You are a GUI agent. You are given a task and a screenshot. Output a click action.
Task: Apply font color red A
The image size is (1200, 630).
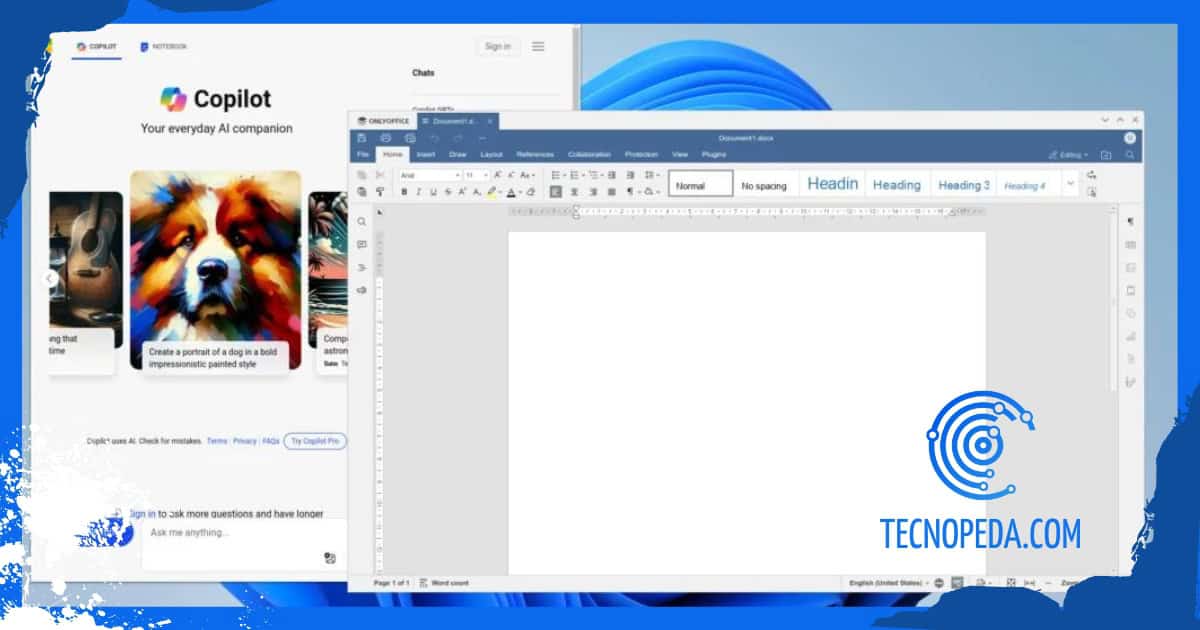[511, 192]
